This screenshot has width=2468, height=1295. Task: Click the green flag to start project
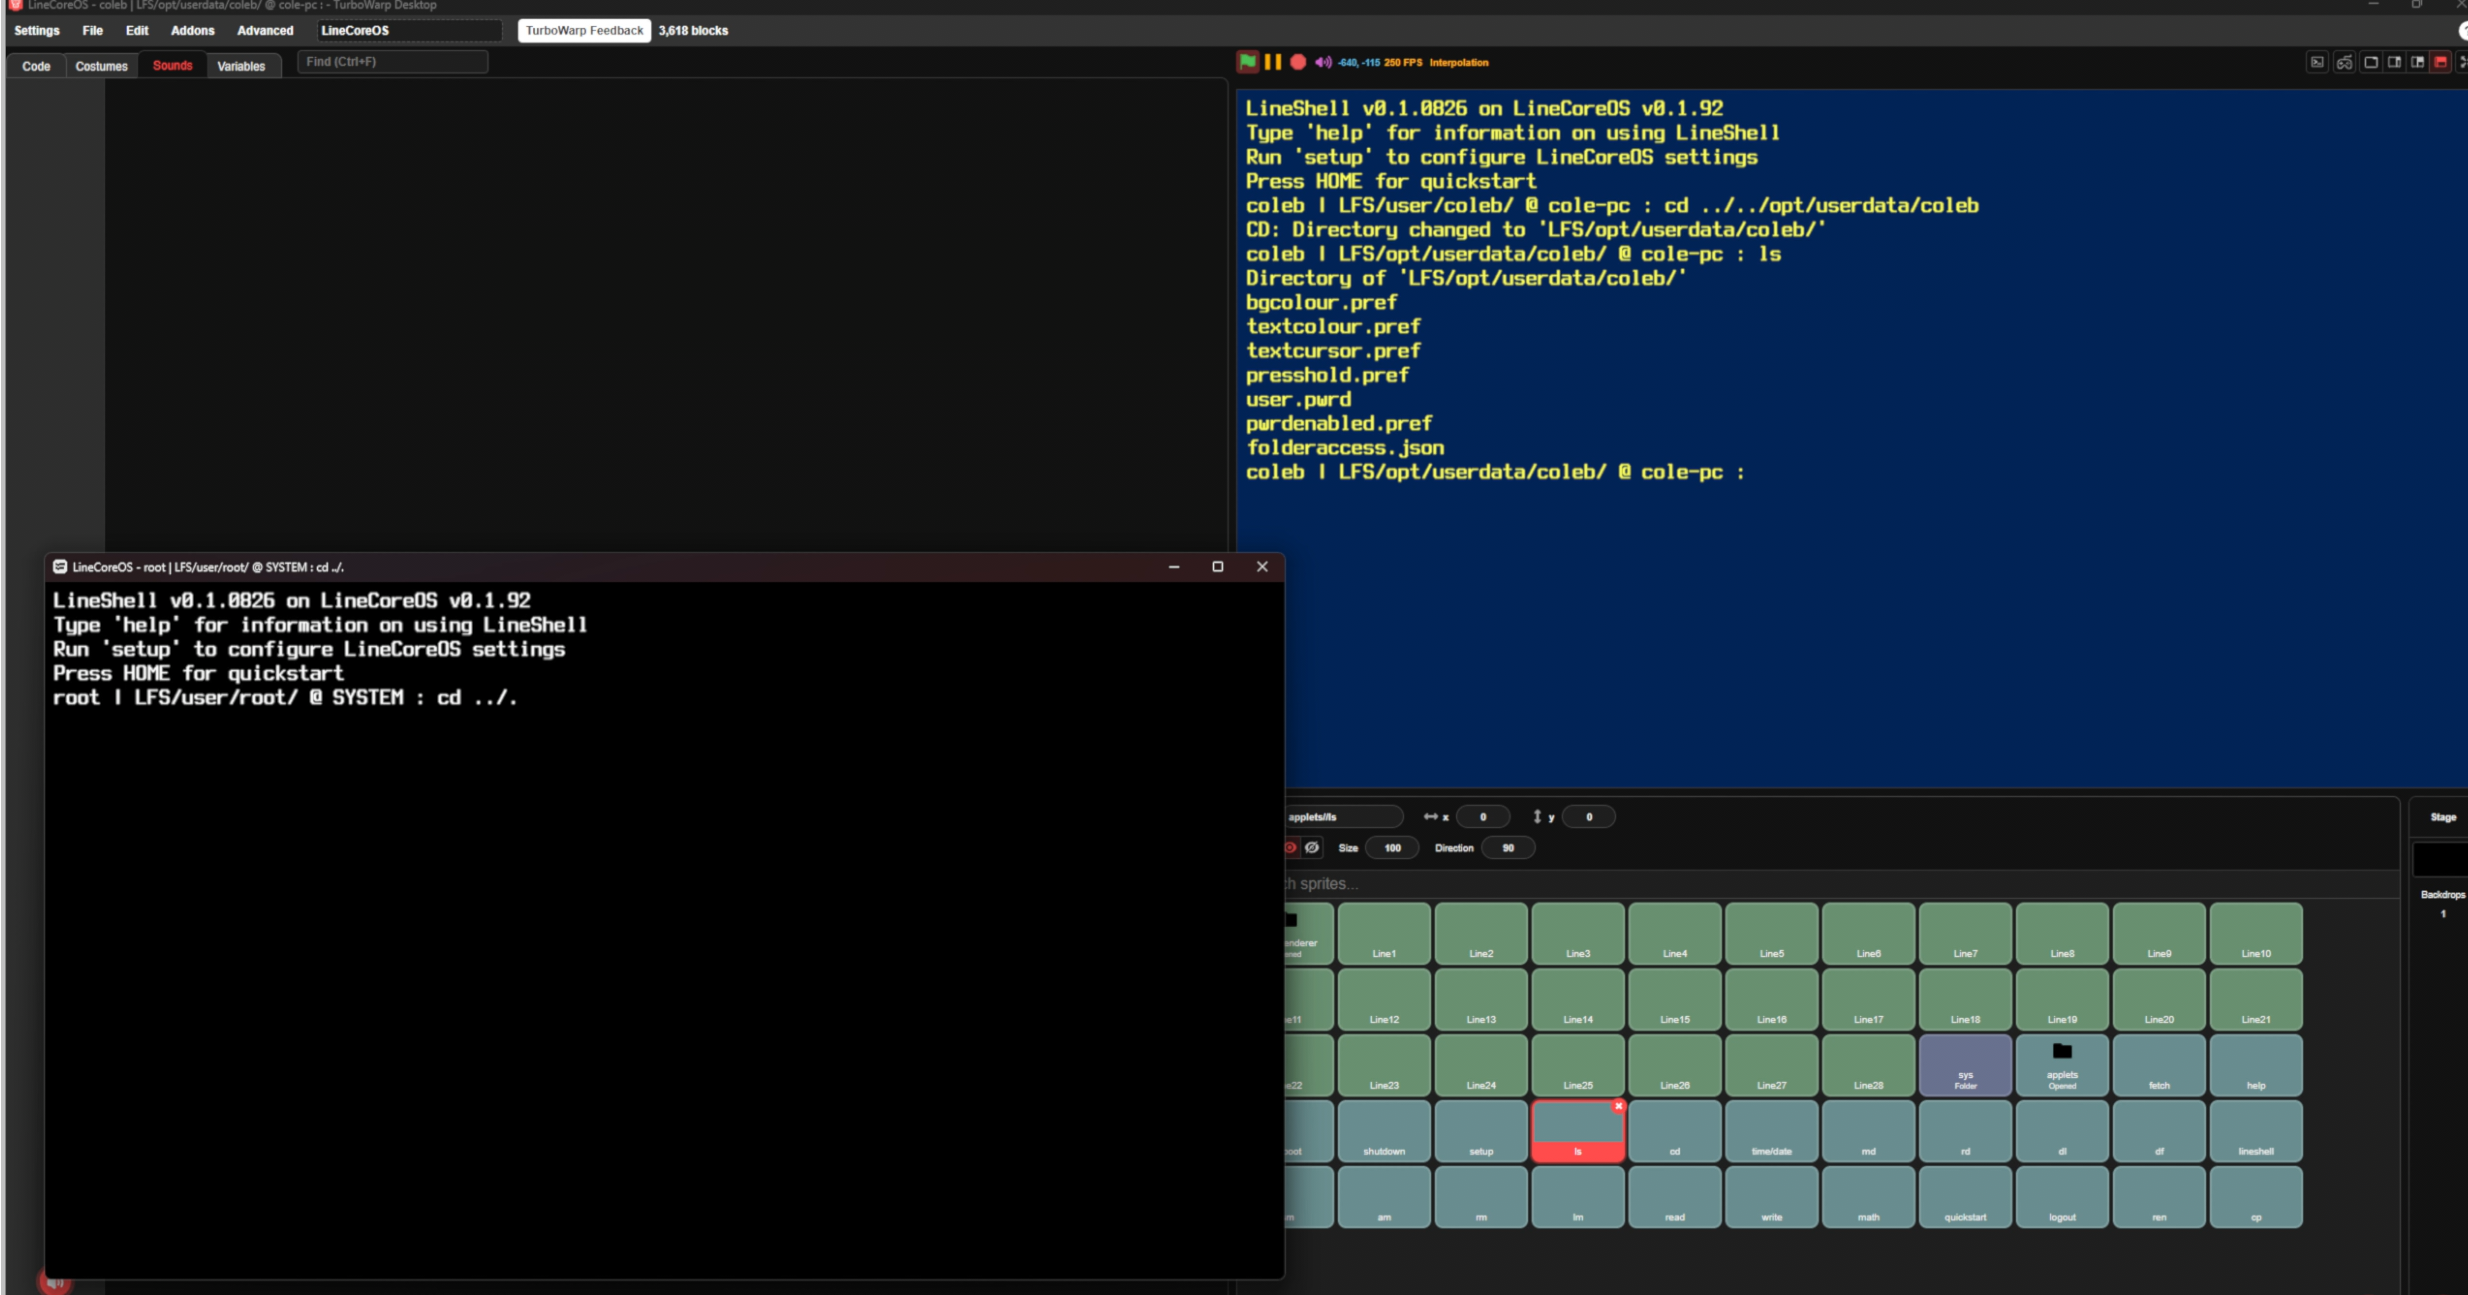tap(1247, 62)
